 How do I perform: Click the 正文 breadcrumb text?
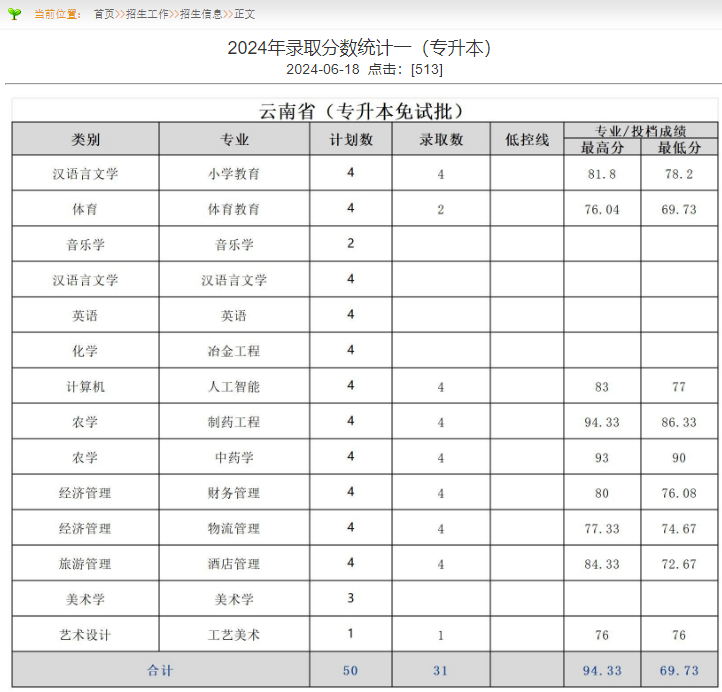point(245,14)
